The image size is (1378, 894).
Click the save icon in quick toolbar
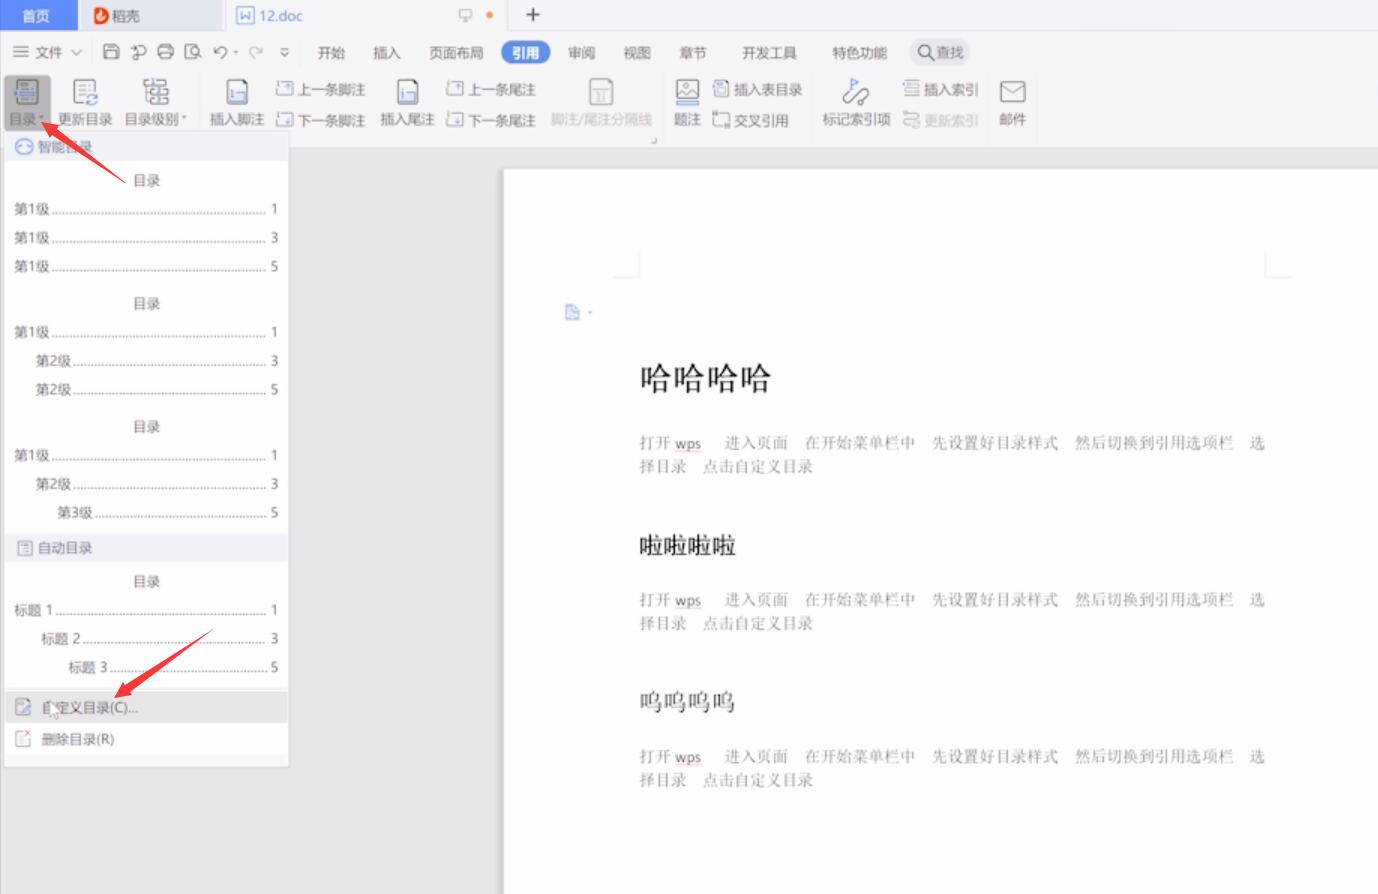point(111,52)
